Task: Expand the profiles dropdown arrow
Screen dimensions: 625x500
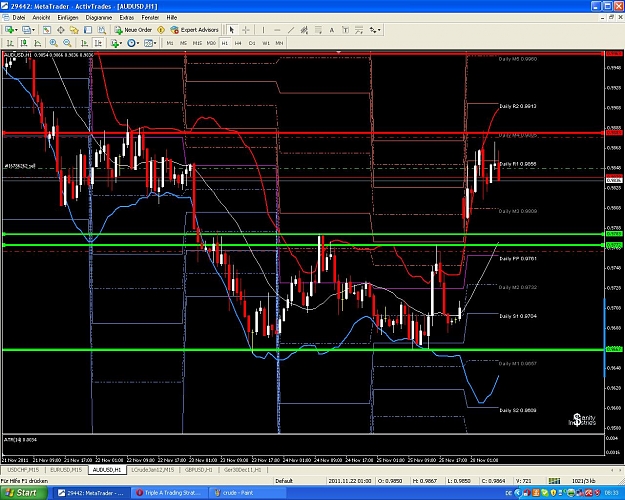Action: (33, 30)
